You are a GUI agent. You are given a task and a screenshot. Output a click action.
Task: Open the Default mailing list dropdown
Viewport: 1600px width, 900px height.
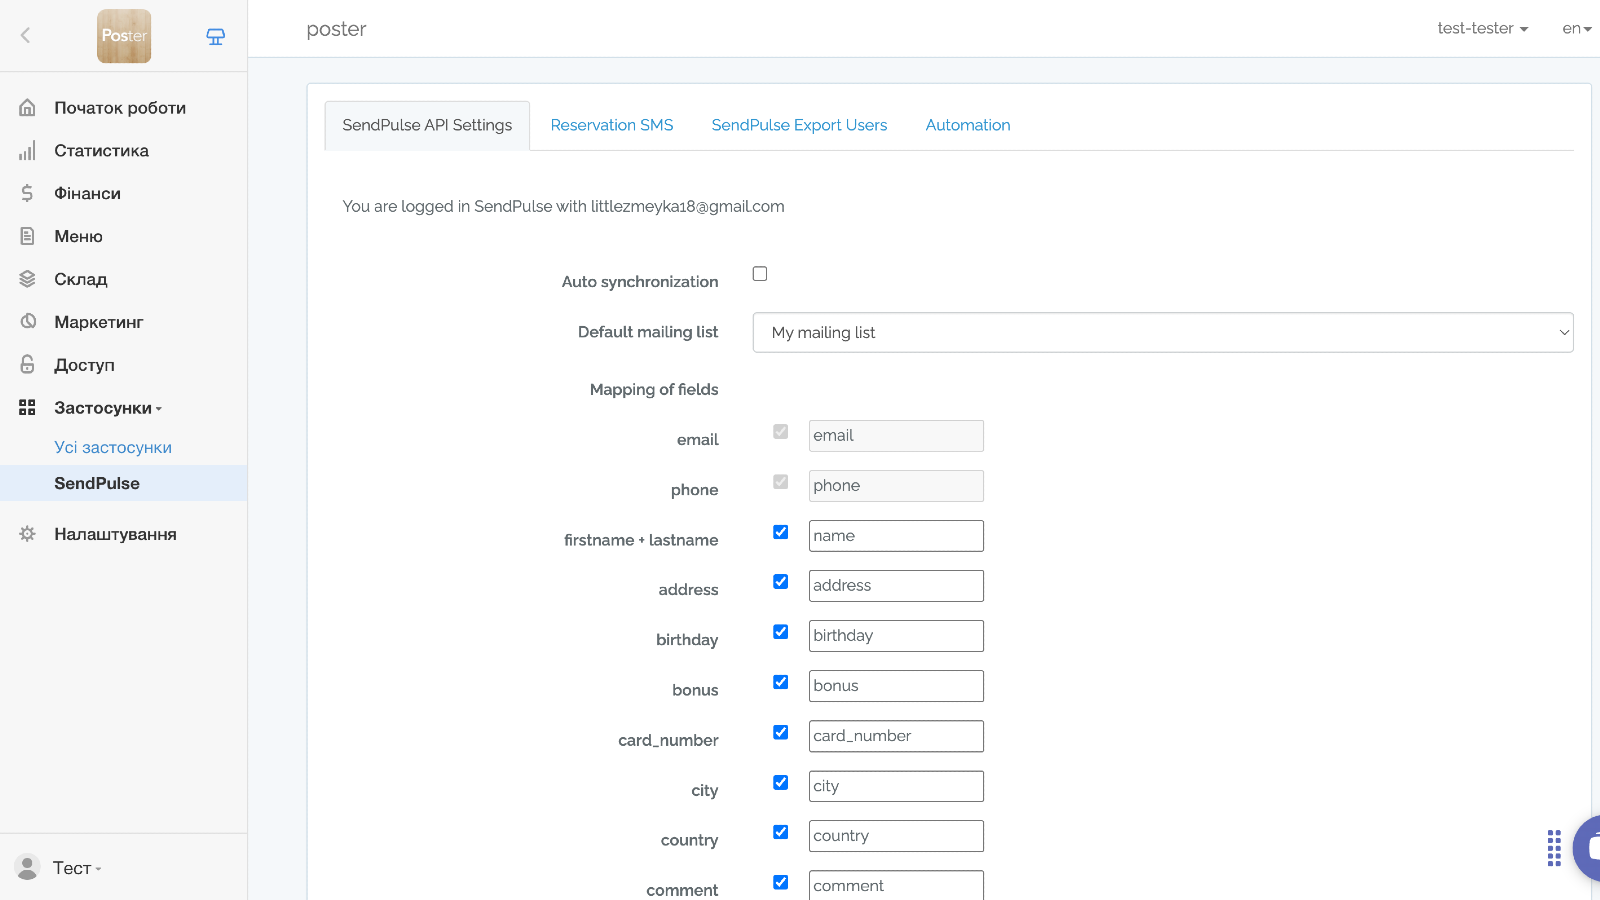tap(1162, 333)
